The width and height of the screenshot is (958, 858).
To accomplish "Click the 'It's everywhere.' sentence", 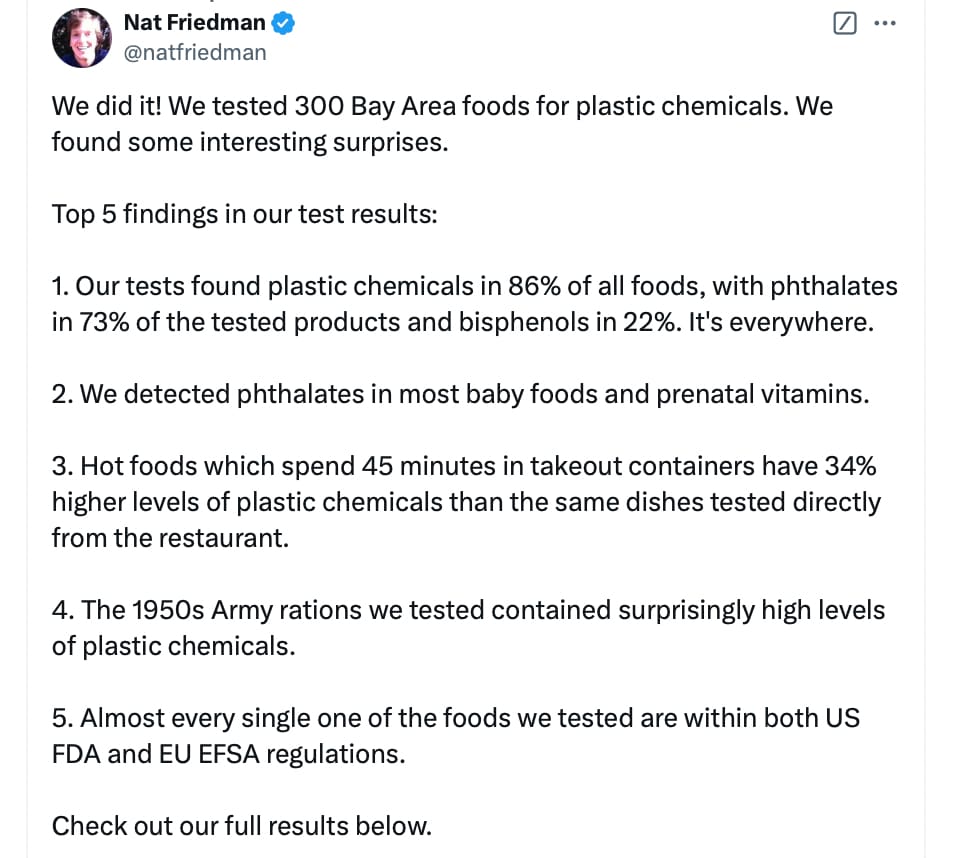I will [x=781, y=323].
